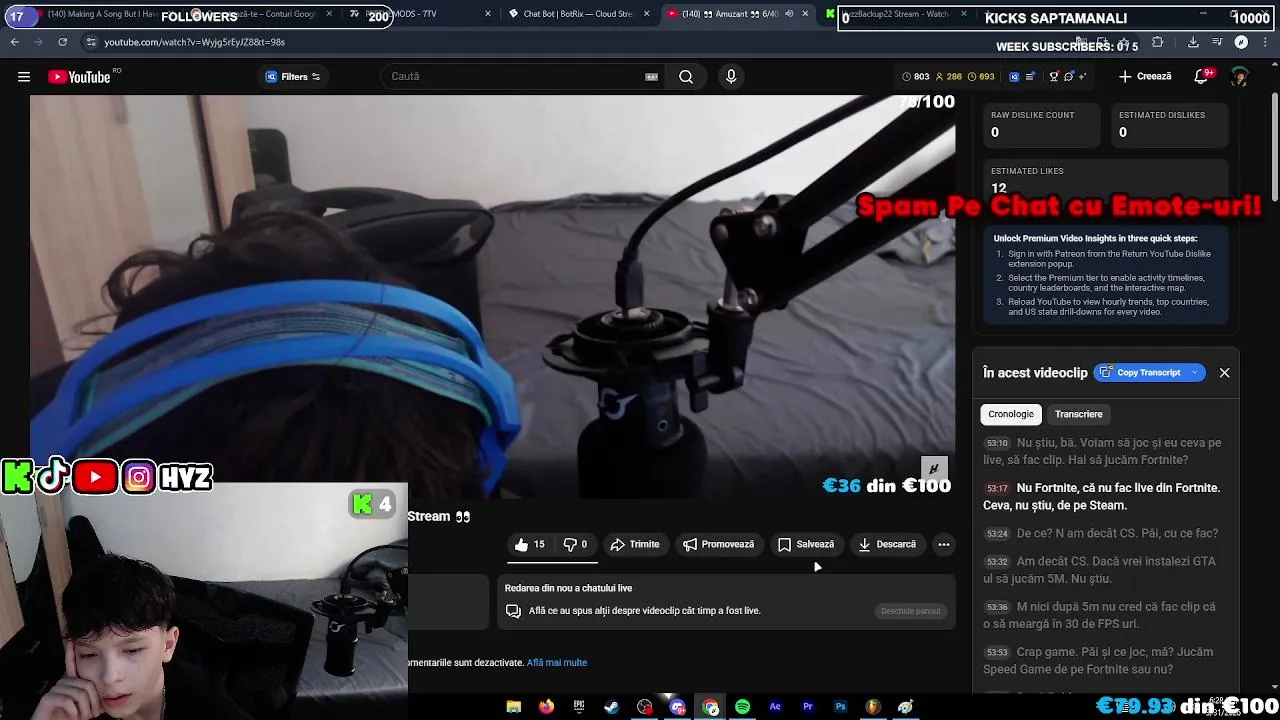
Task: Save video with Salvează button
Action: tap(805, 544)
